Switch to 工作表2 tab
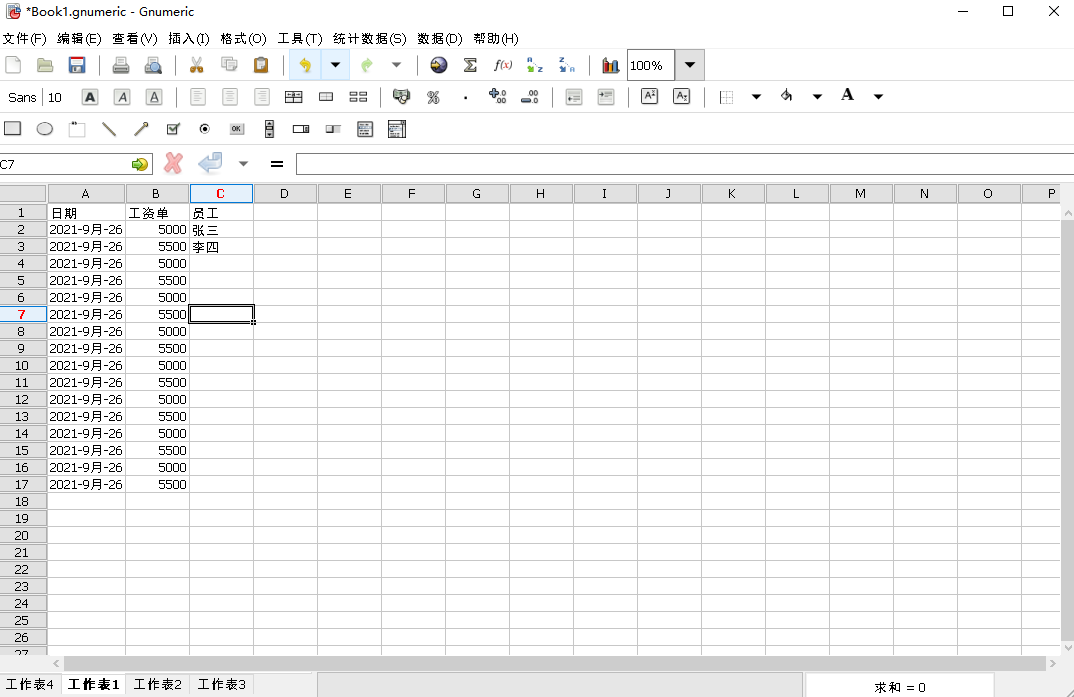This screenshot has height=697, width=1074. point(158,684)
